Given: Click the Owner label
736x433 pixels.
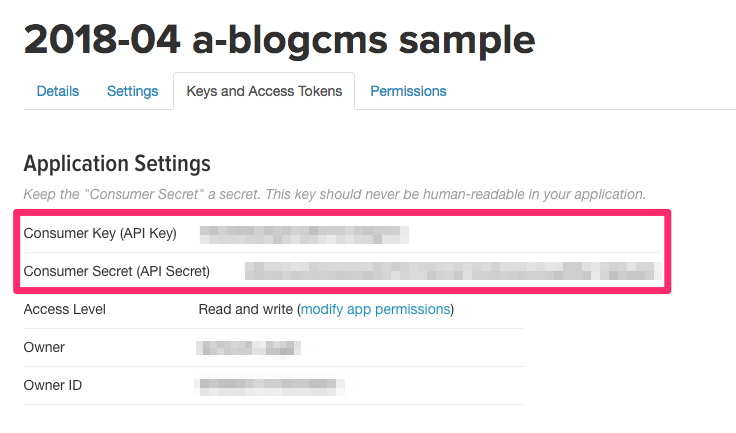Looking at the screenshot, I should [44, 347].
